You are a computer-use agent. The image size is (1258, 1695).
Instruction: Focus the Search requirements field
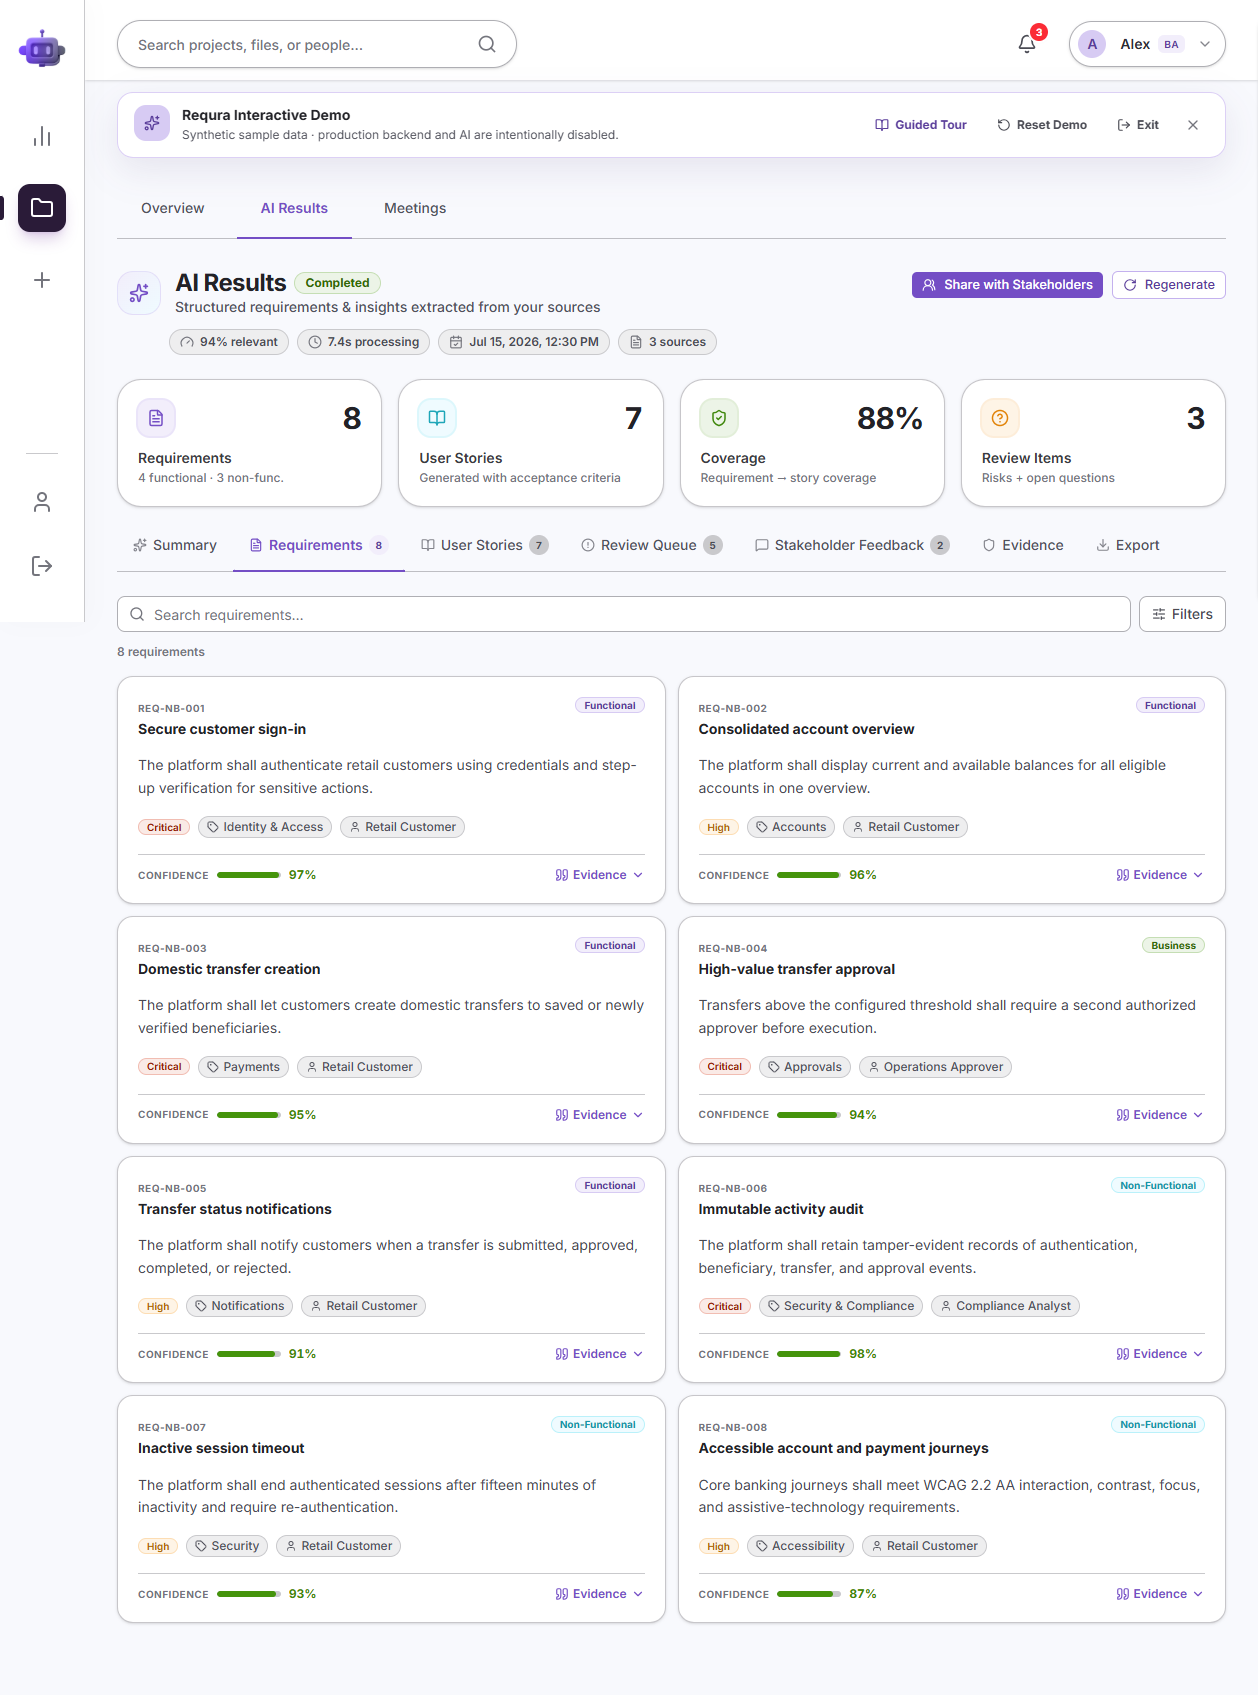[624, 614]
